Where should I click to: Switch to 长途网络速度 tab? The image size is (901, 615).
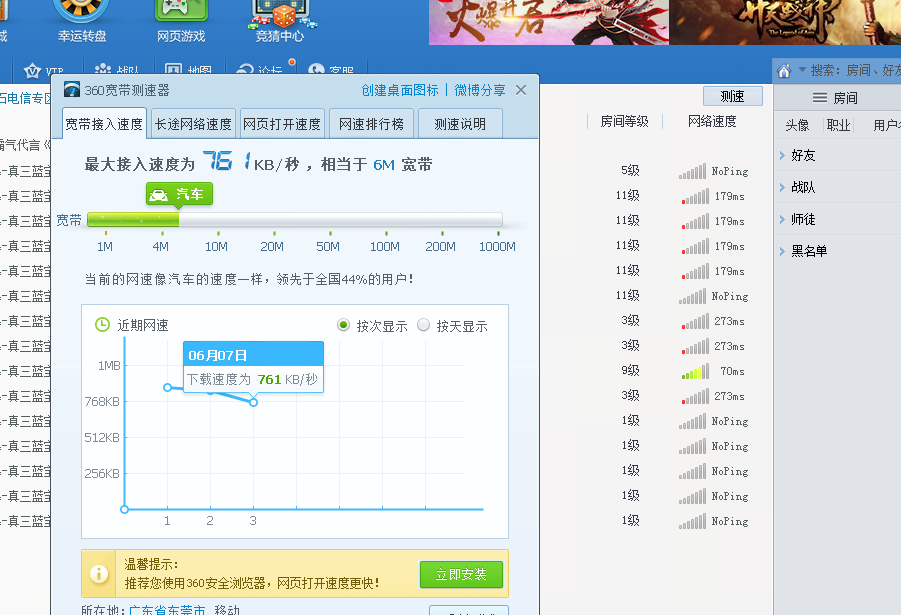pyautogui.click(x=193, y=124)
